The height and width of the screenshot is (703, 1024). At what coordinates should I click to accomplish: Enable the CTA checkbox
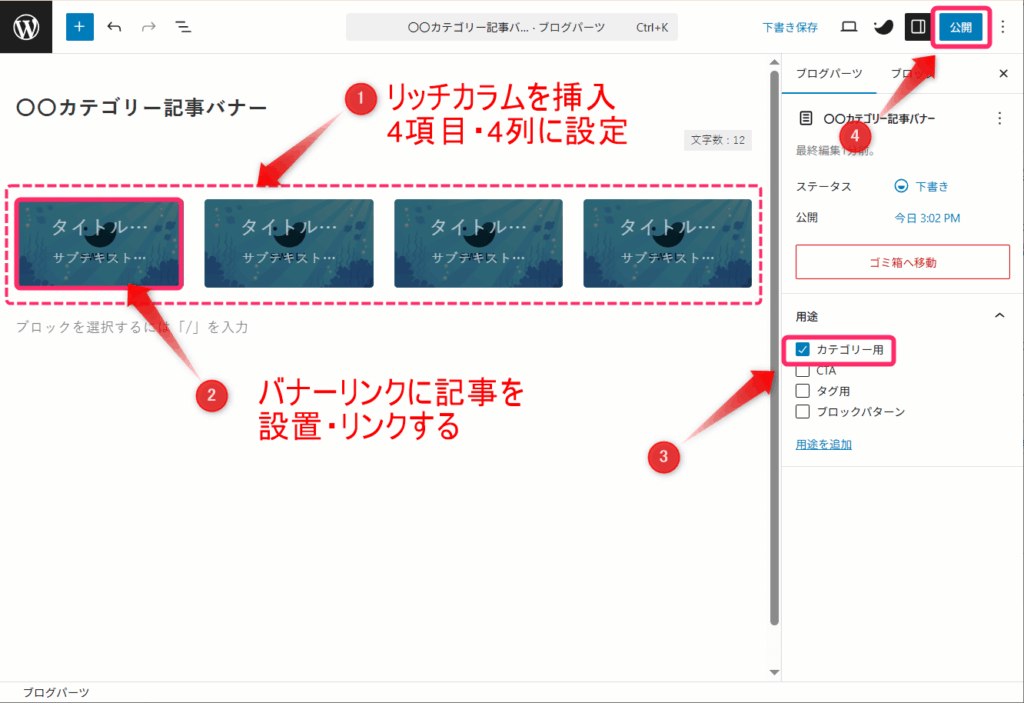pos(803,371)
